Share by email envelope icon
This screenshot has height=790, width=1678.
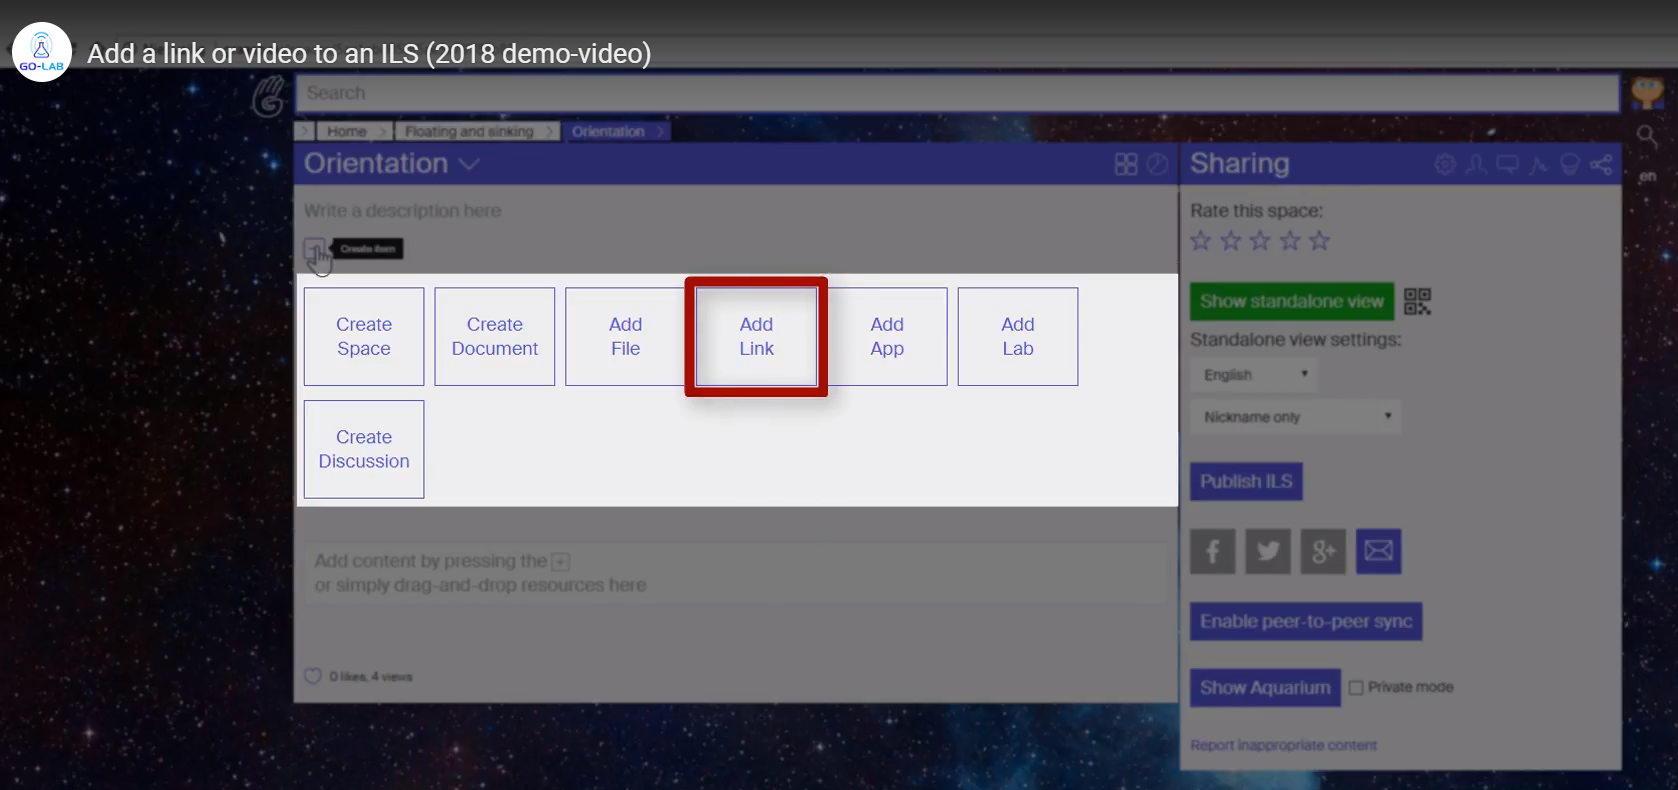point(1378,551)
